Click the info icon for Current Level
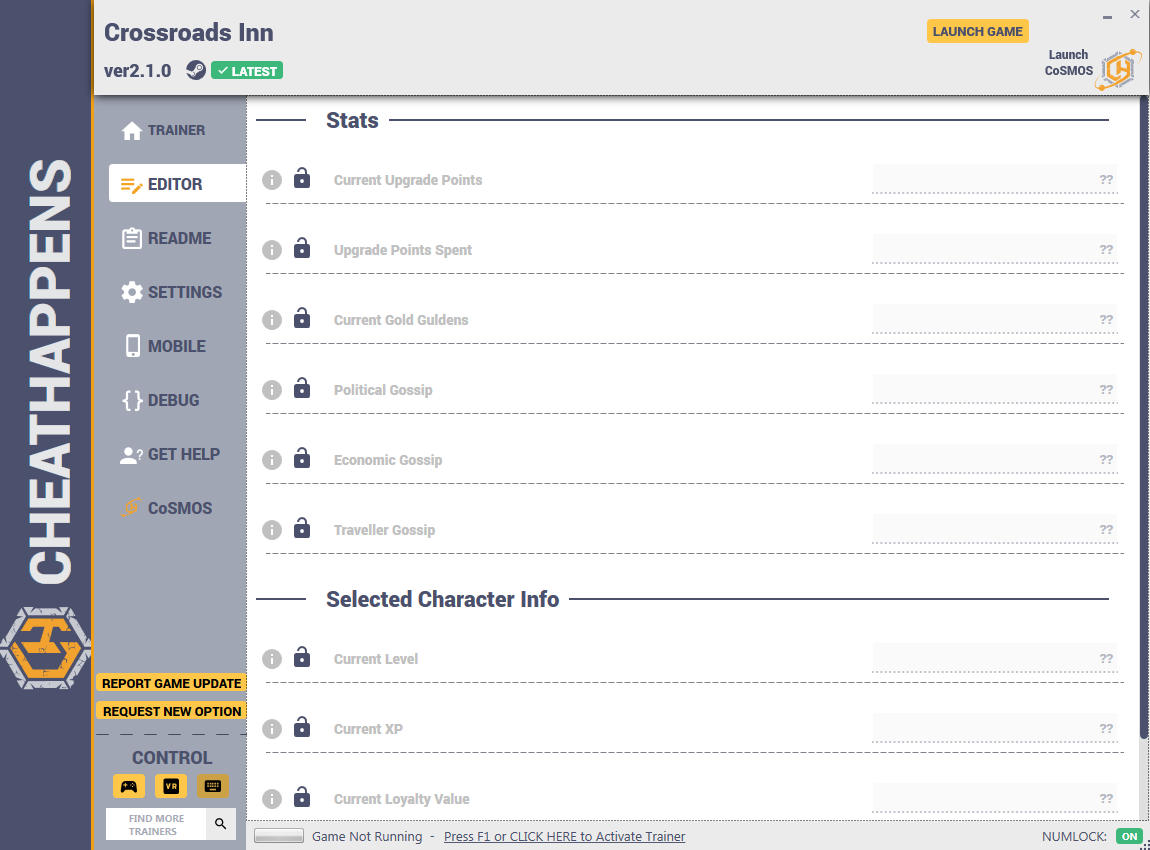1150x850 pixels. [272, 659]
